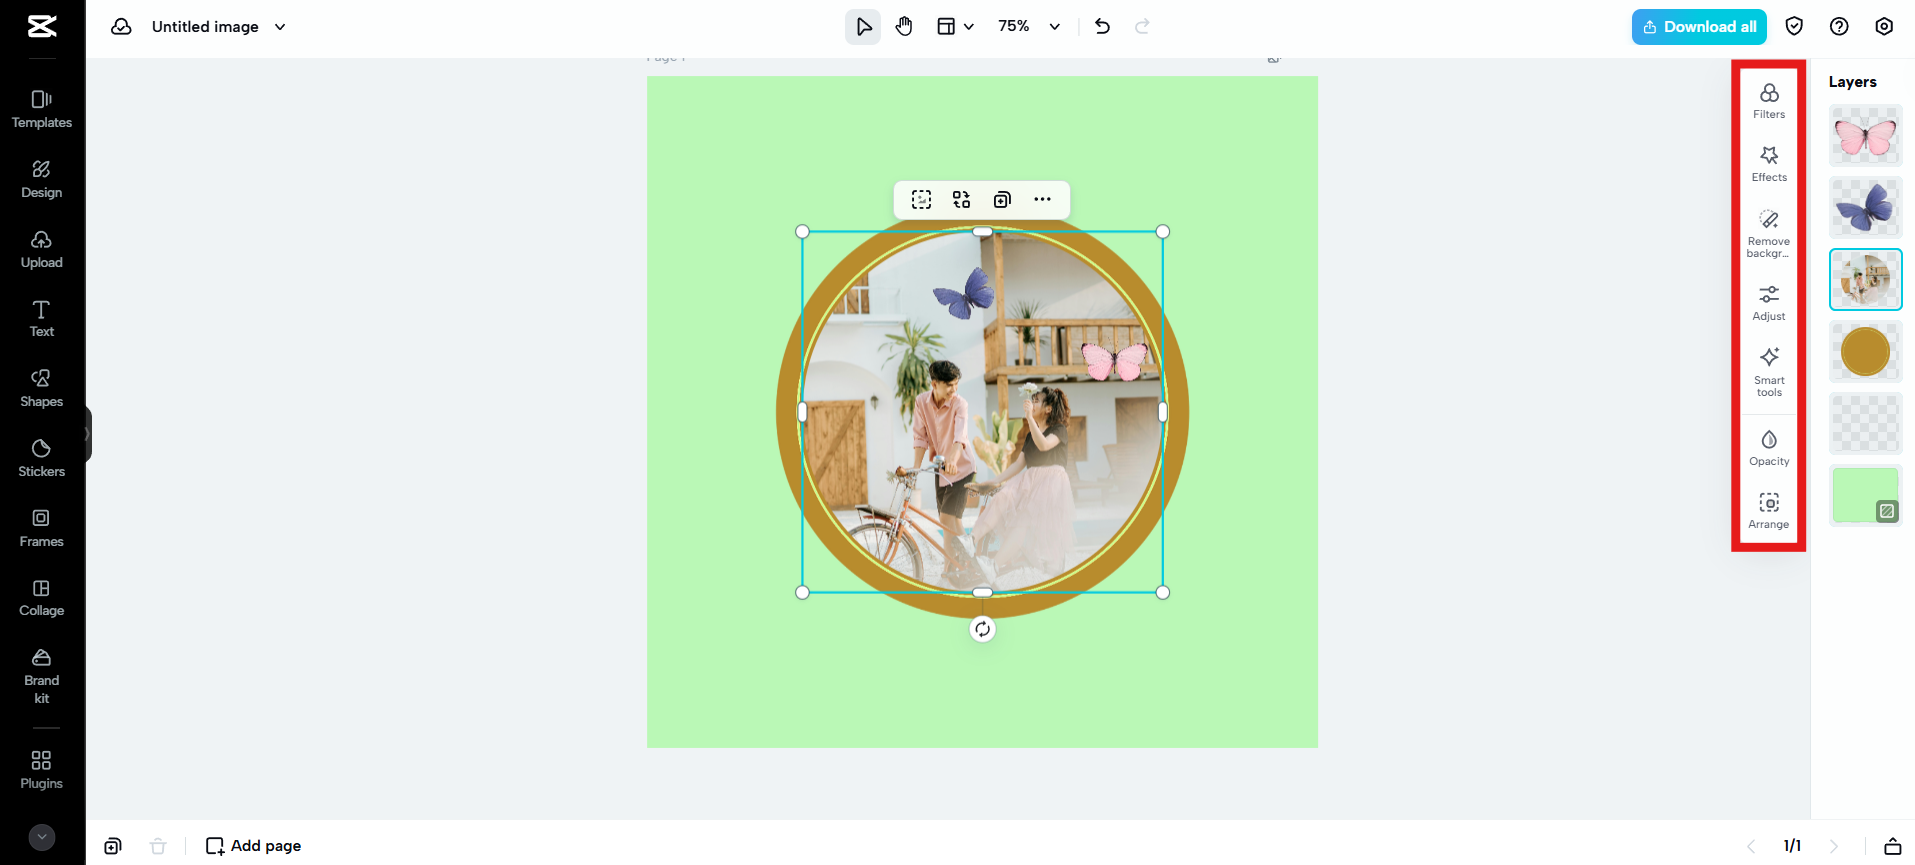Viewport: 1915px width, 865px height.
Task: Open the Adjust tool
Action: pyautogui.click(x=1769, y=303)
